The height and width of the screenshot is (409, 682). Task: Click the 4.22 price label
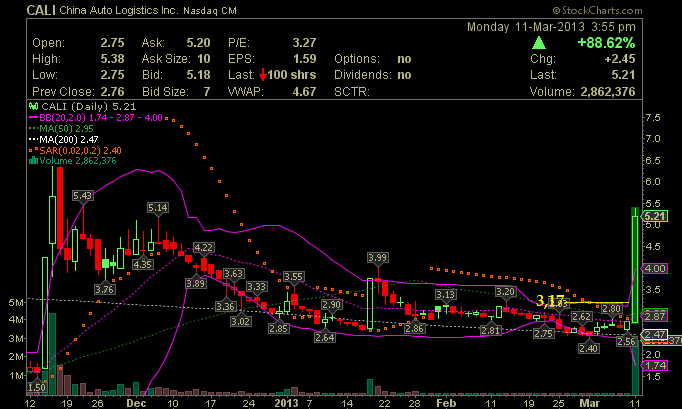pyautogui.click(x=203, y=248)
